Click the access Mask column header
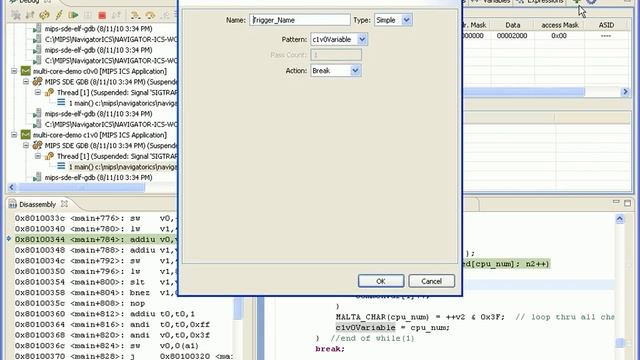 pyautogui.click(x=559, y=25)
